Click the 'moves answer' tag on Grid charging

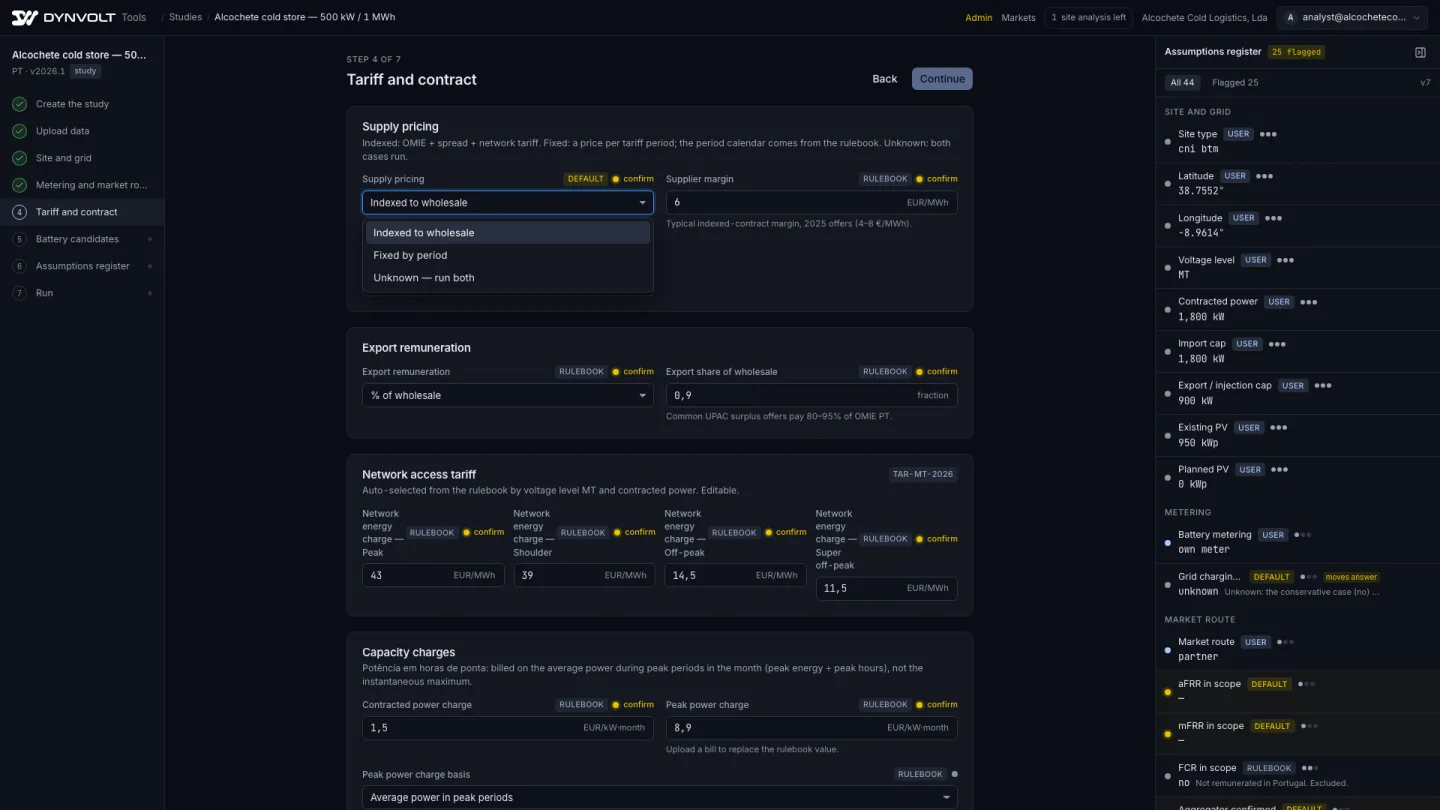(1351, 577)
